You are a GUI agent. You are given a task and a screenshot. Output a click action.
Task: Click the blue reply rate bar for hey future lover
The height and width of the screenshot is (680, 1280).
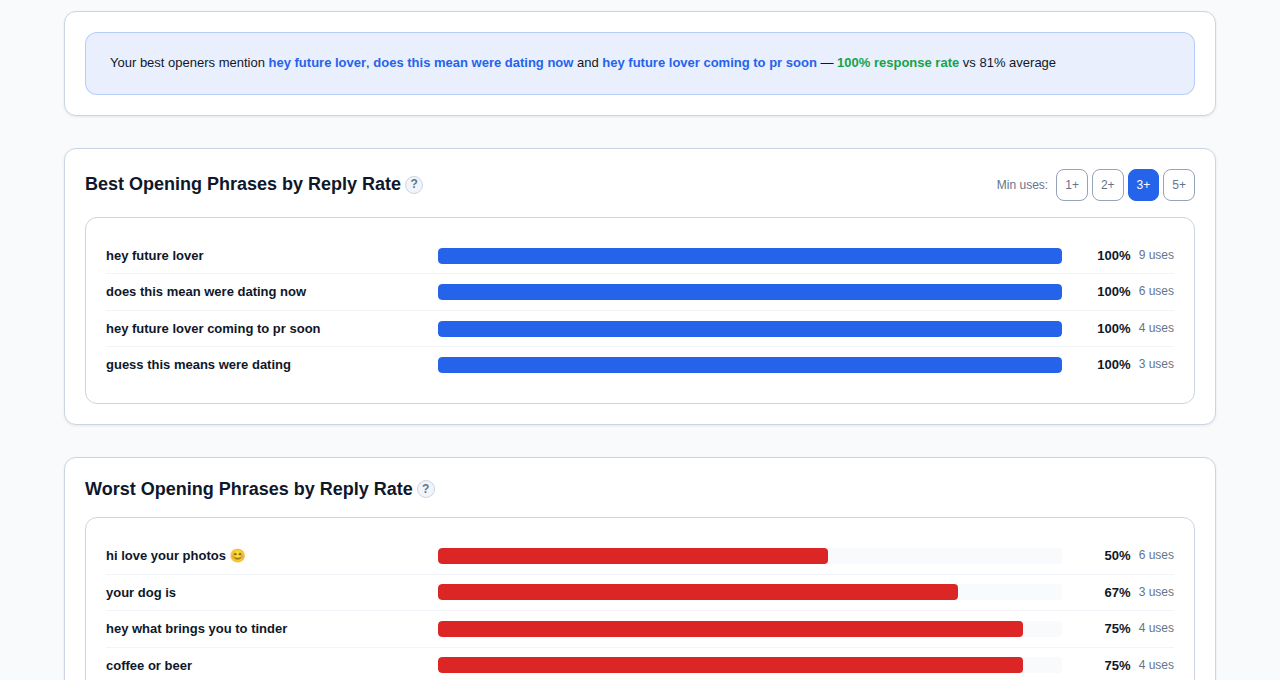pyautogui.click(x=750, y=255)
